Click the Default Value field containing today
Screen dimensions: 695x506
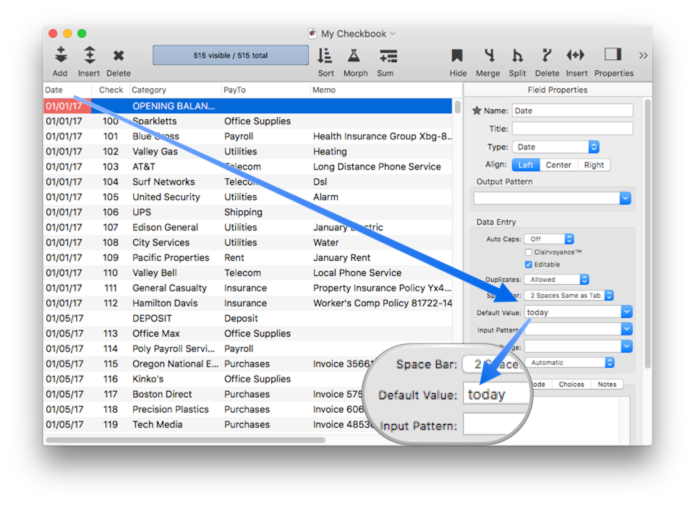[573, 312]
